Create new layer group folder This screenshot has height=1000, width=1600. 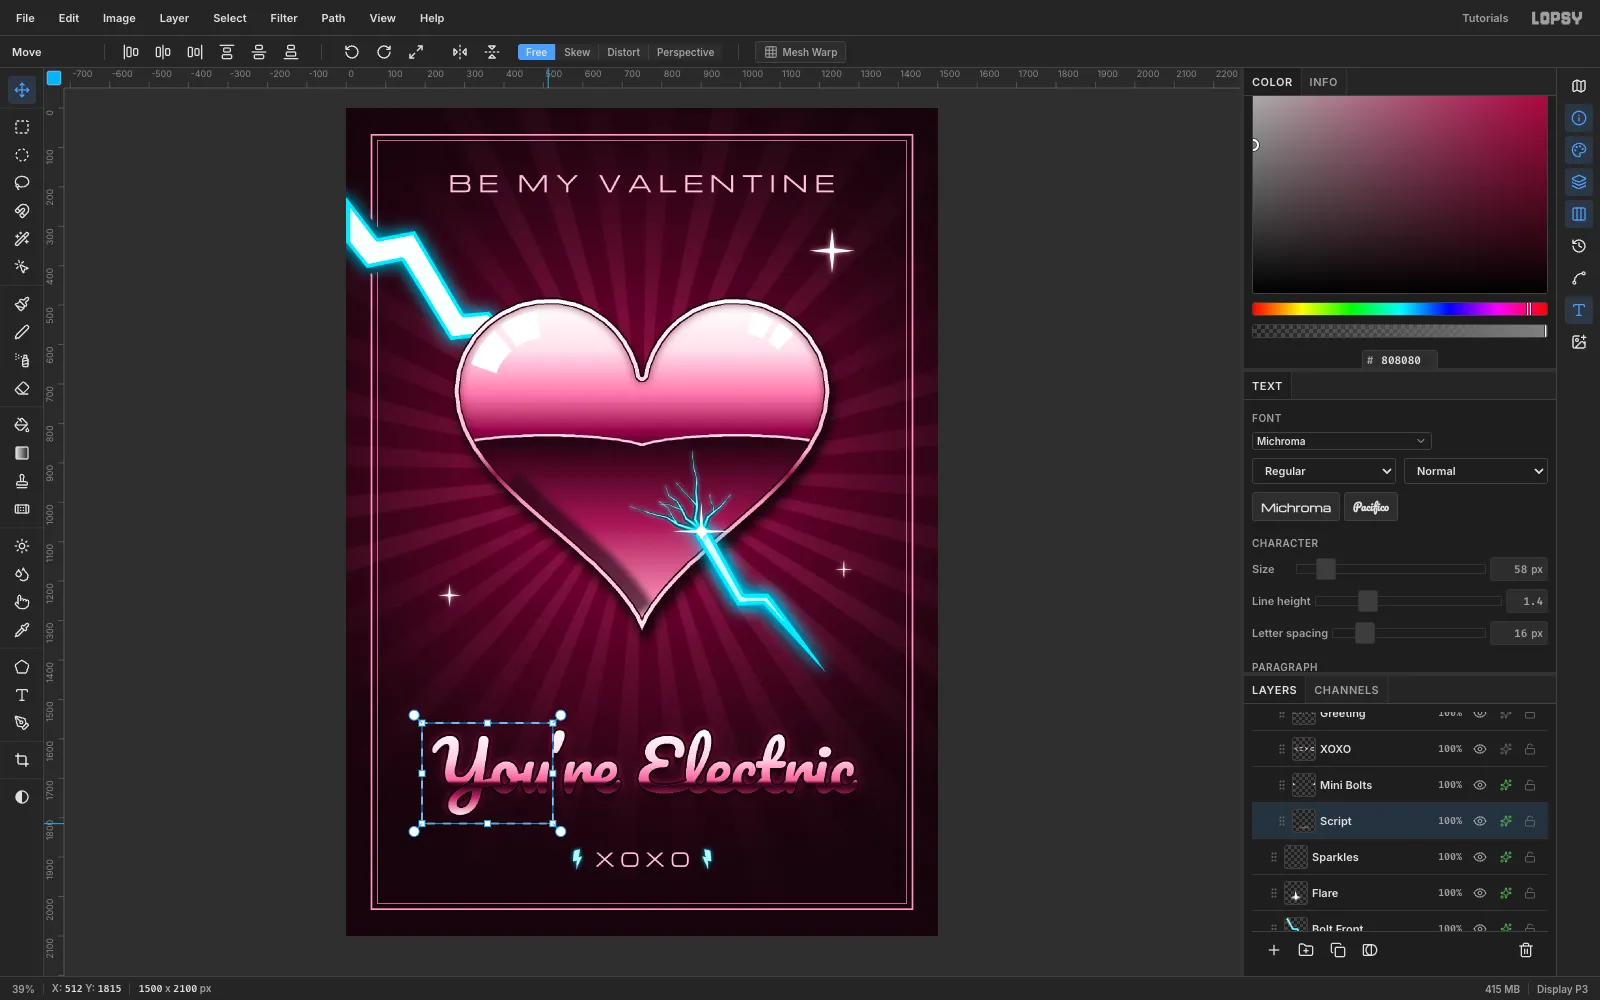tap(1306, 950)
